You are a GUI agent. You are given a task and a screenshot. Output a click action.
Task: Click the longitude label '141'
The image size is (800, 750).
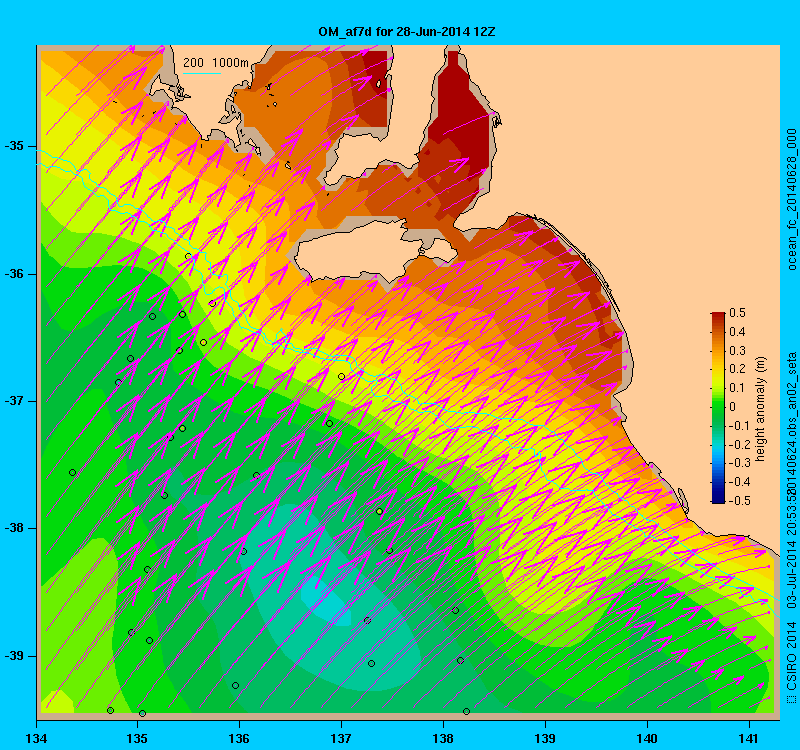pyautogui.click(x=749, y=739)
